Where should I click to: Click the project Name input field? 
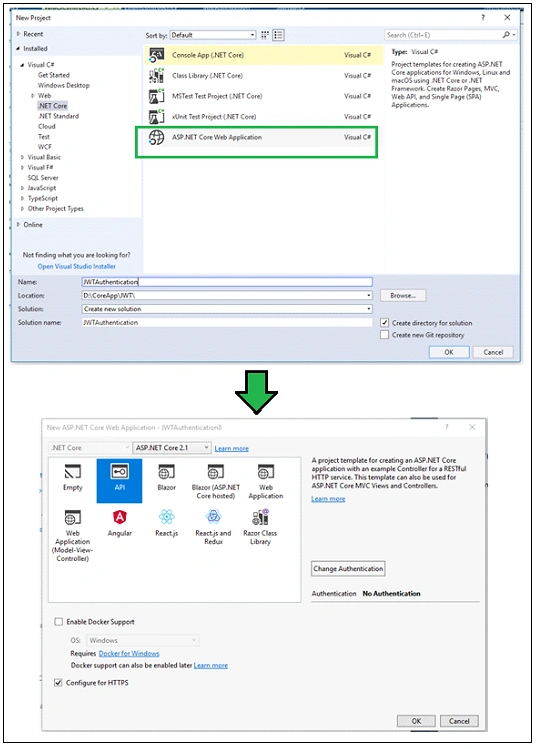[x=227, y=282]
